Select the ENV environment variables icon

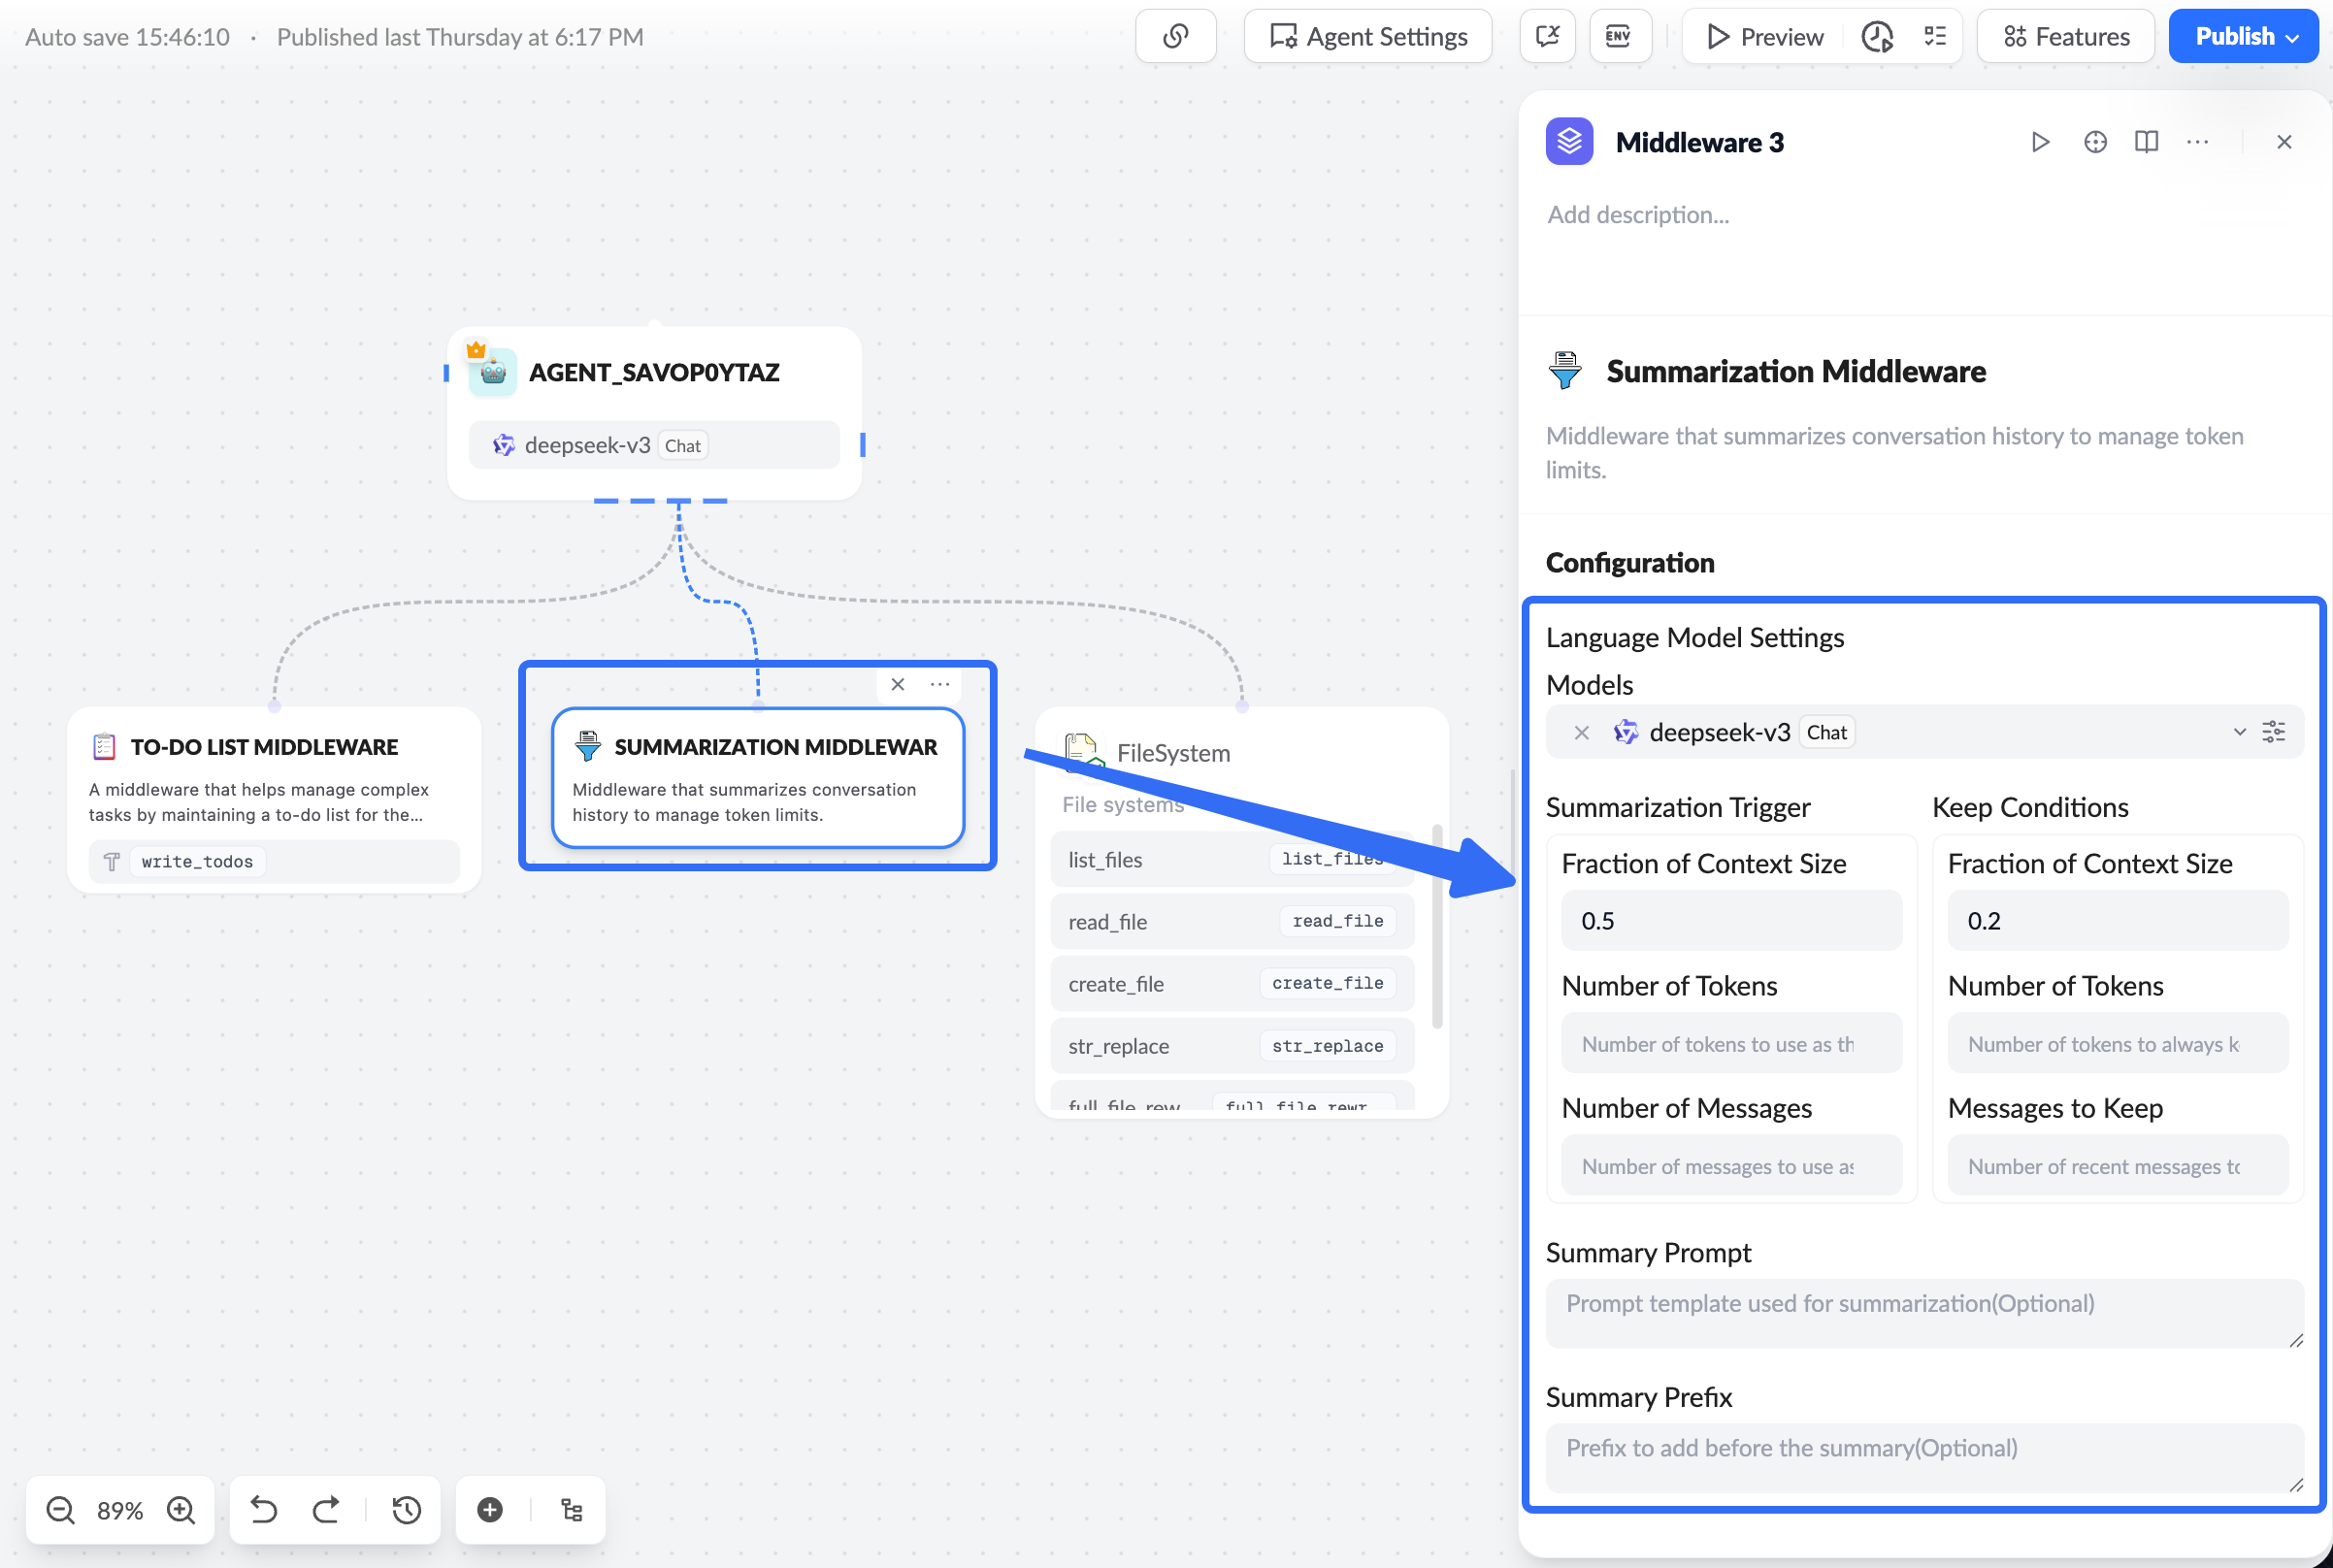[1619, 36]
